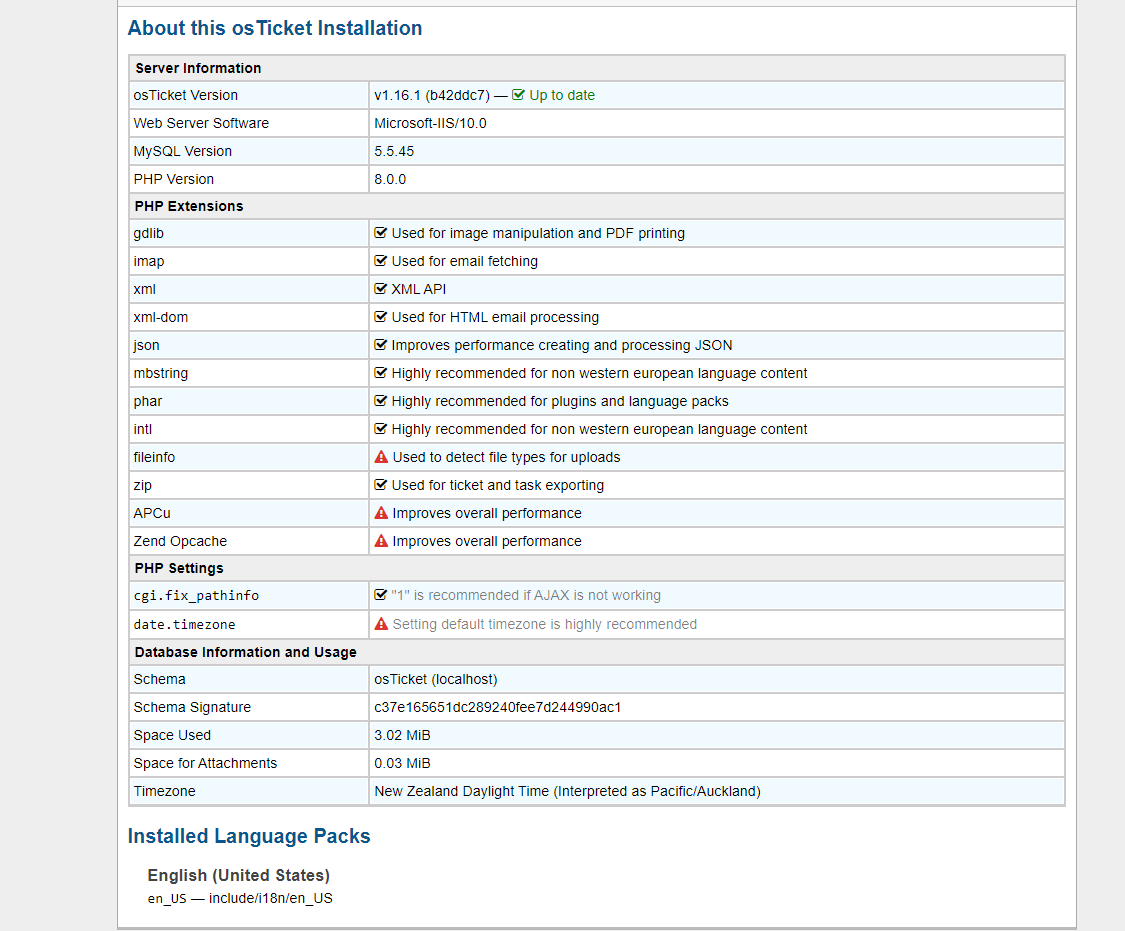Click the fileinfo extension name
Screen dimensions: 1125x931
[x=154, y=457]
